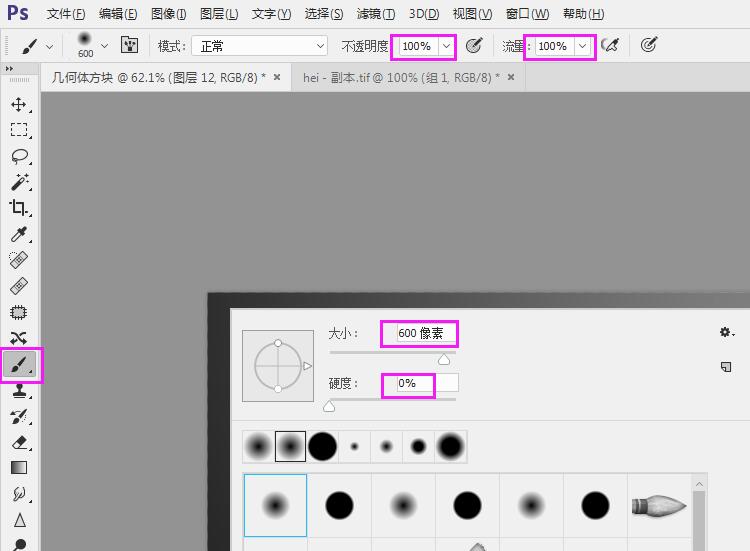
Task: Open the 窗口(W) menu
Action: tap(527, 14)
